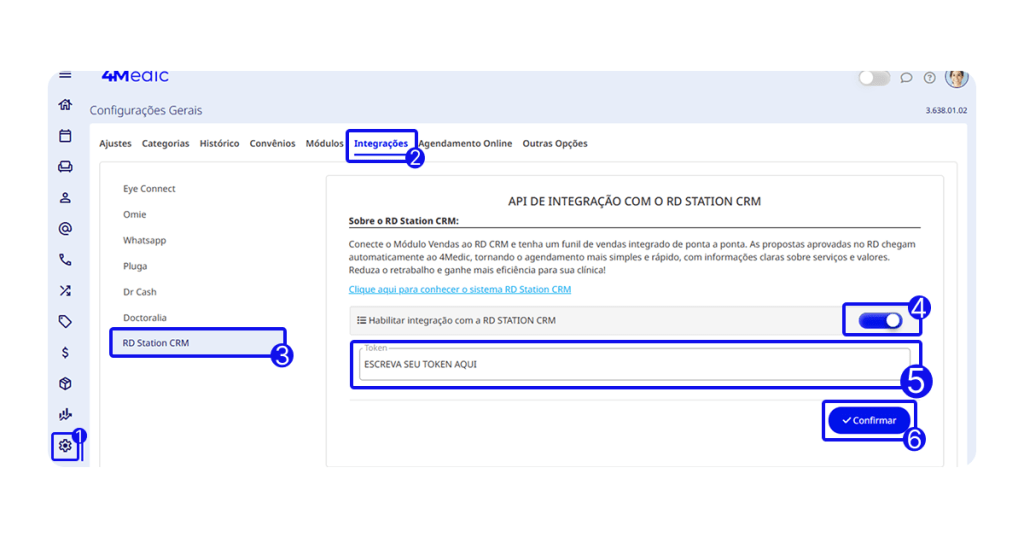Open the calendar icon in the sidebar
This screenshot has height=538, width=1024.
65,136
